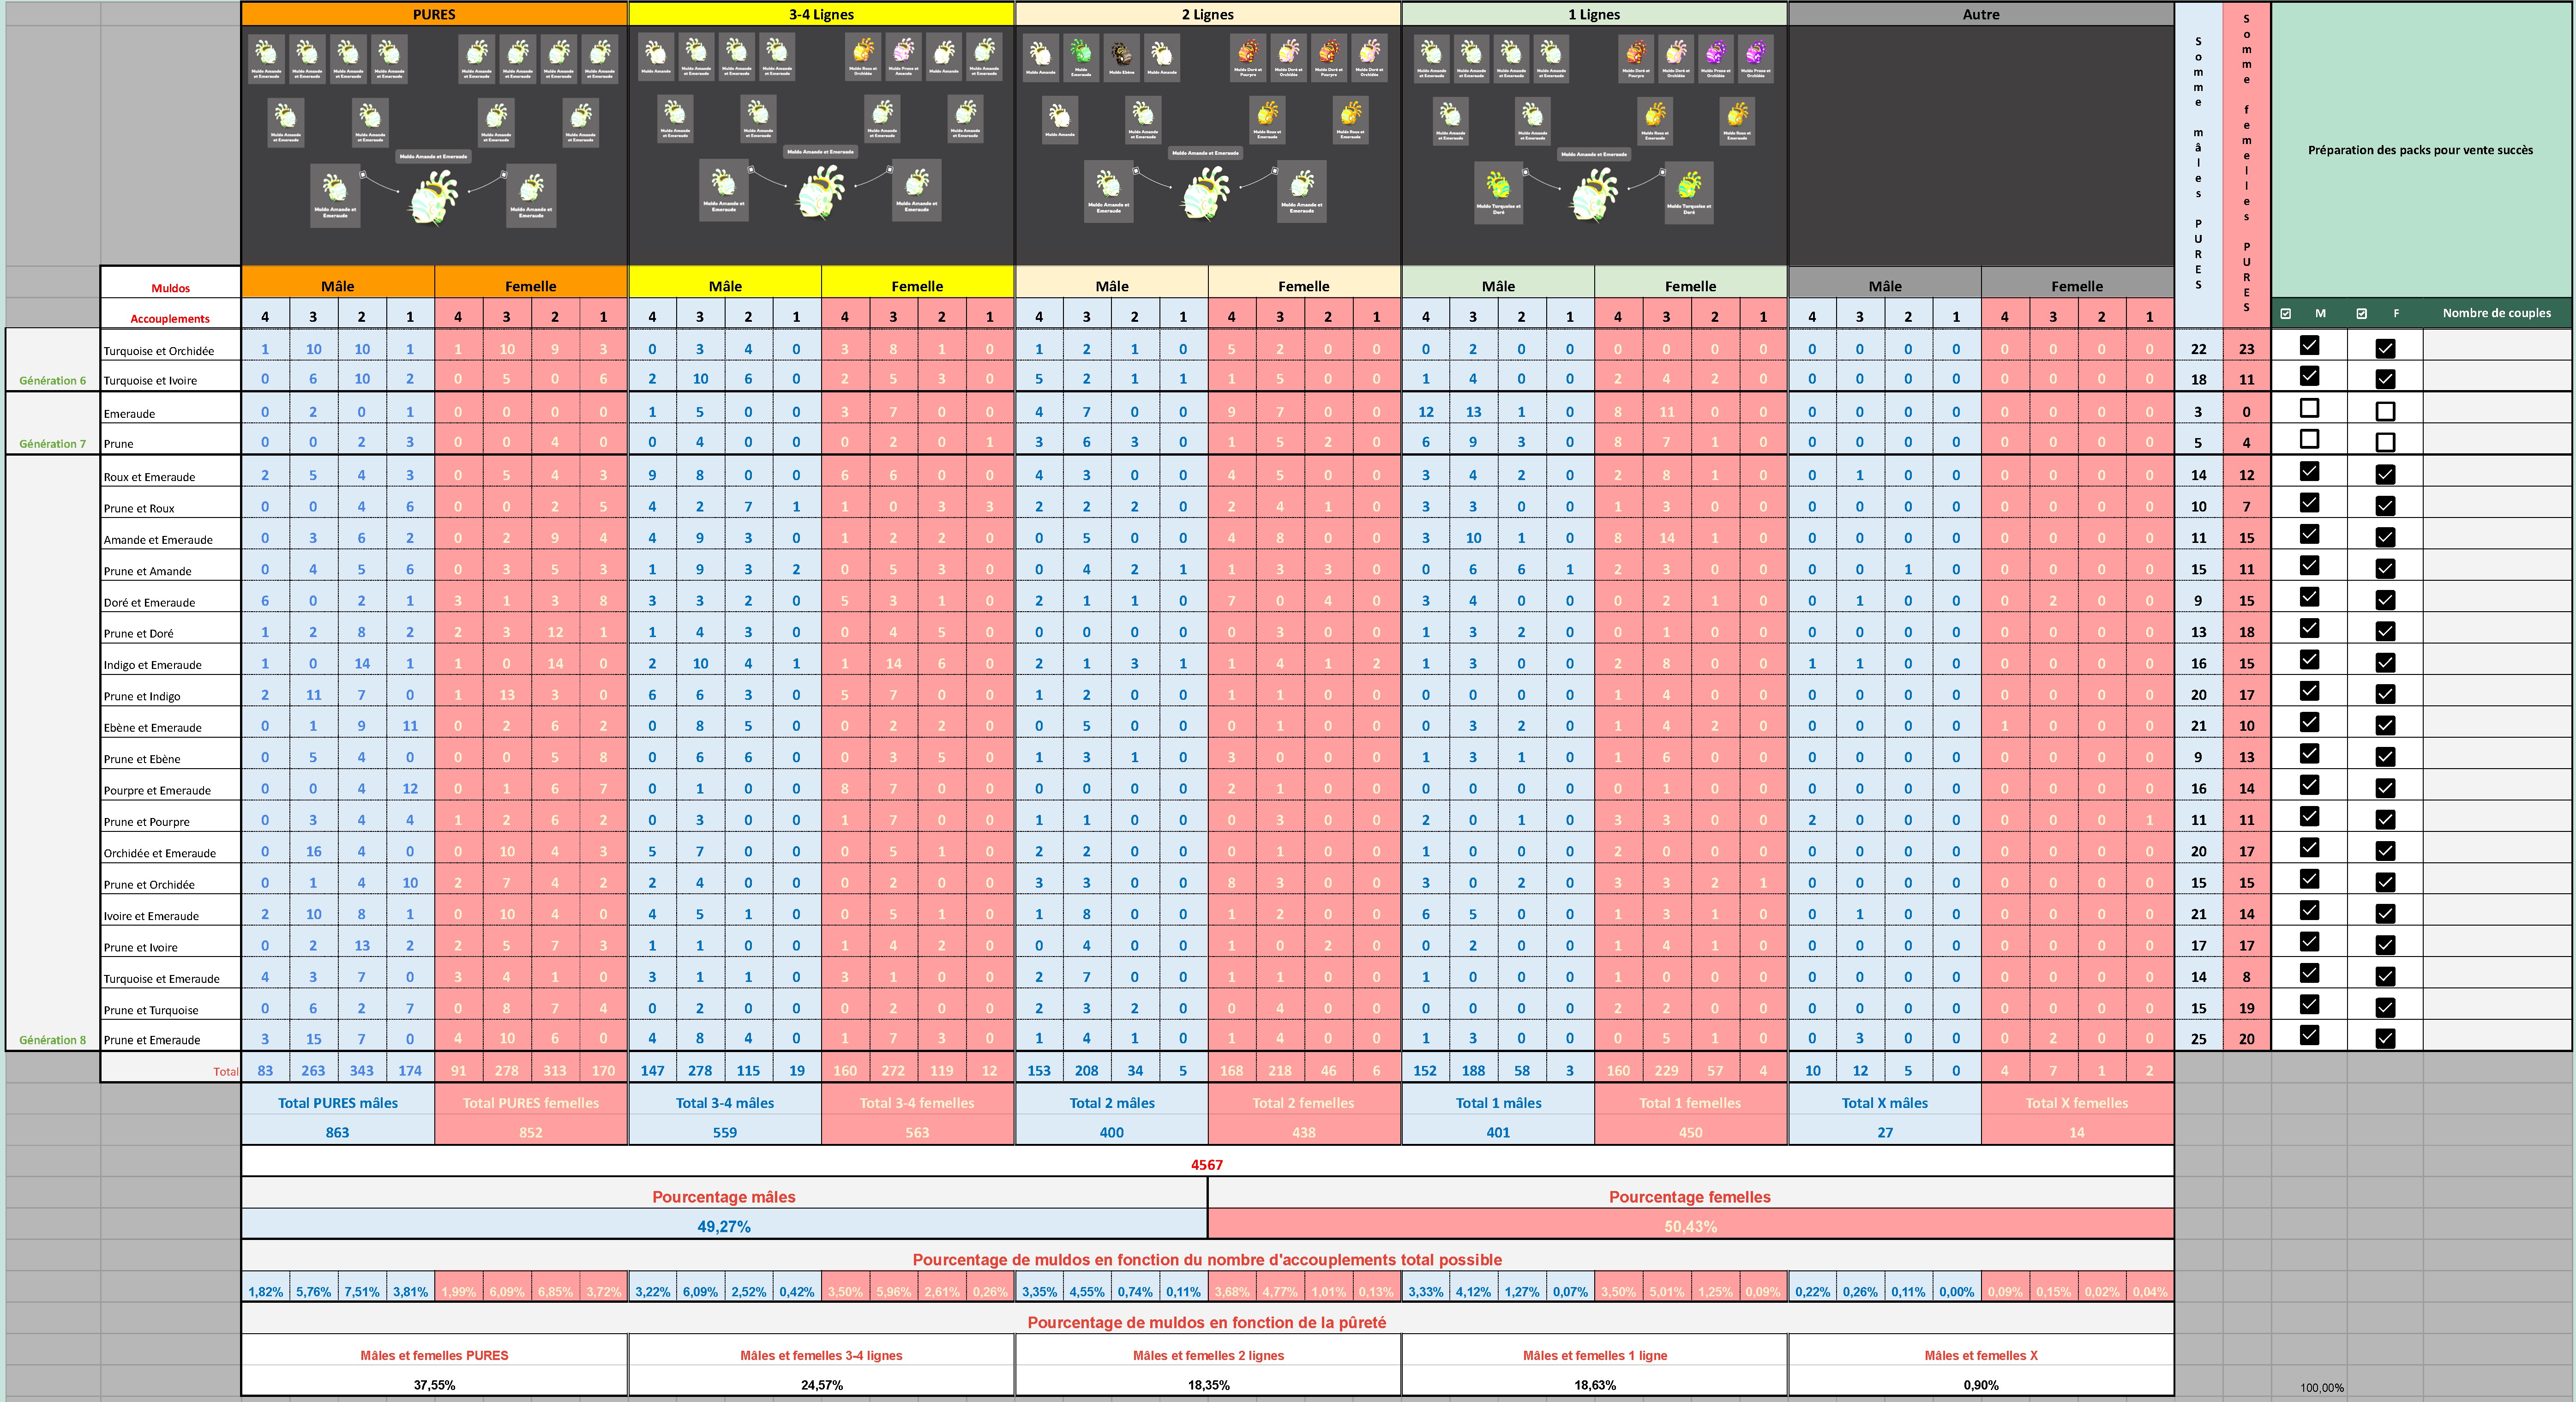2576x1402 pixels.
Task: Select the left parent card in 2 Lignes panel
Action: [x=1109, y=192]
